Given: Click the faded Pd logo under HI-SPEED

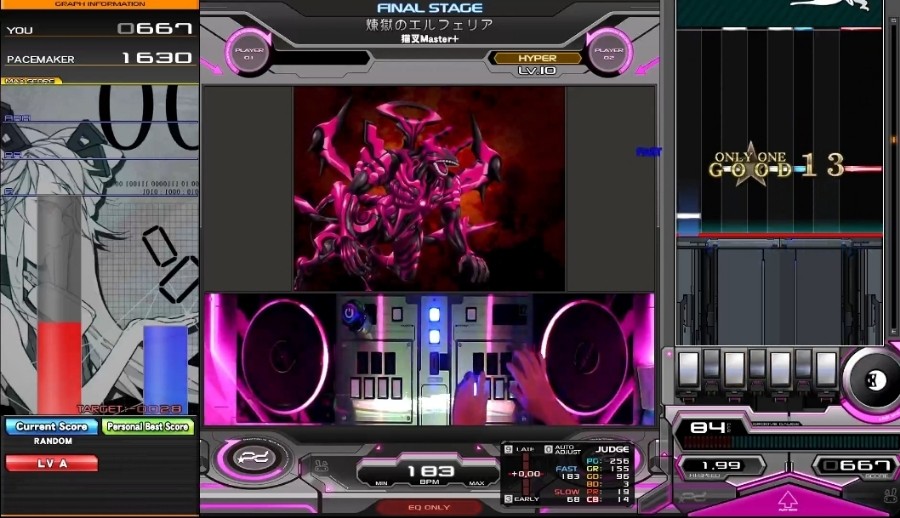Looking at the screenshot, I should (x=692, y=496).
